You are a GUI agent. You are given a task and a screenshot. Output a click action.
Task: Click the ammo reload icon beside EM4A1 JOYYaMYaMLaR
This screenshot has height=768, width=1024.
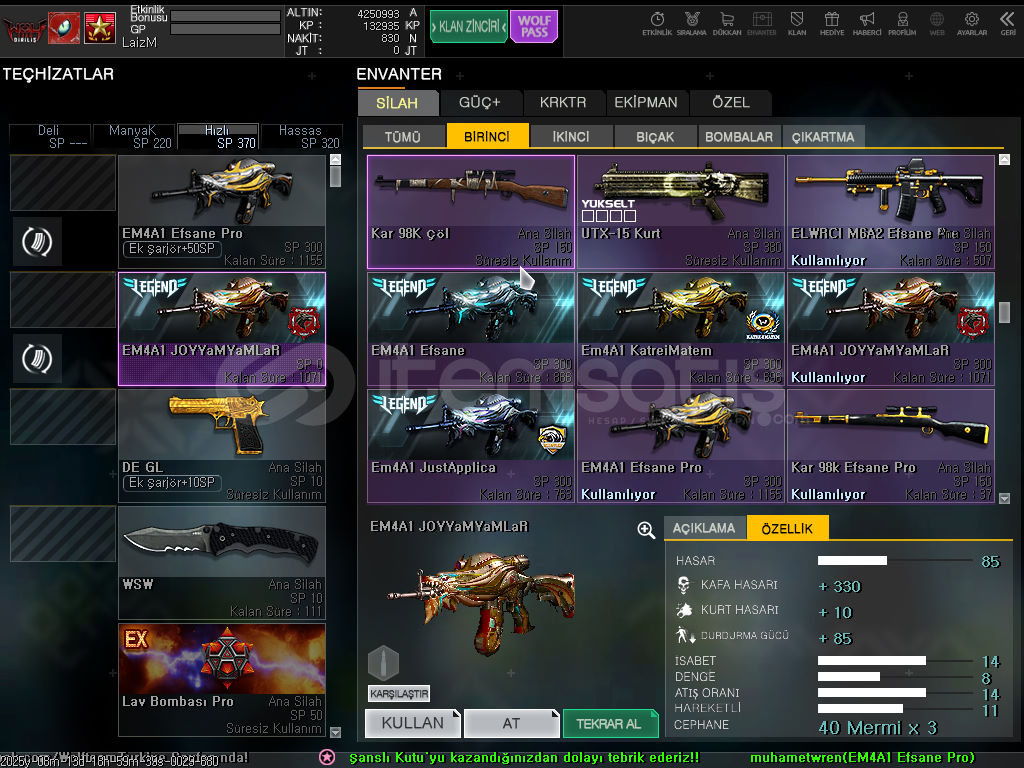click(x=37, y=359)
